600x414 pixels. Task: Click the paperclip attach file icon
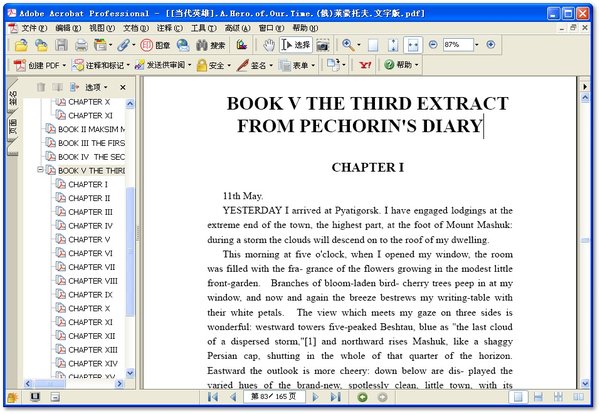(123, 45)
